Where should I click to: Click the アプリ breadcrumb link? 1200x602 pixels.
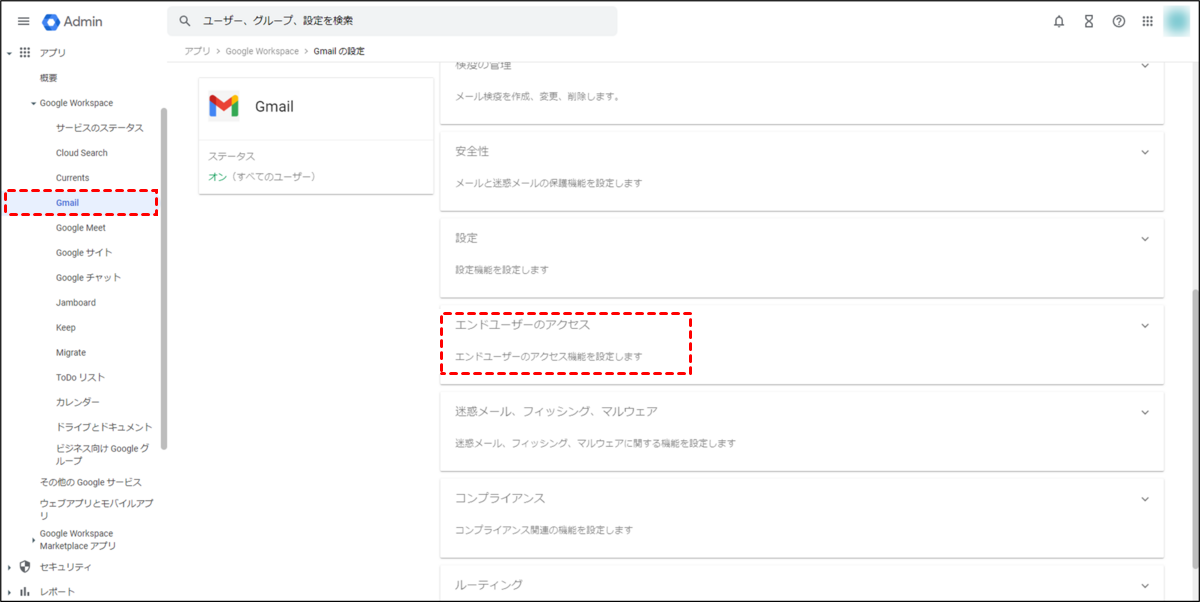(197, 51)
